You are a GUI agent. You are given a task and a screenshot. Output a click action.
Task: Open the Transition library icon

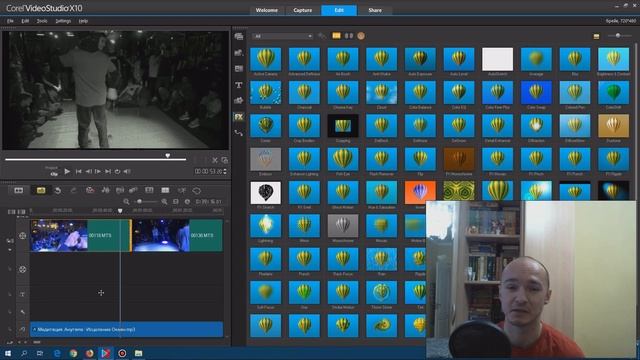239,69
